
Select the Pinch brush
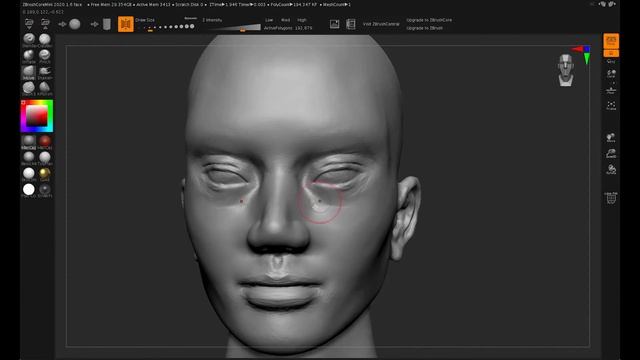(45, 56)
